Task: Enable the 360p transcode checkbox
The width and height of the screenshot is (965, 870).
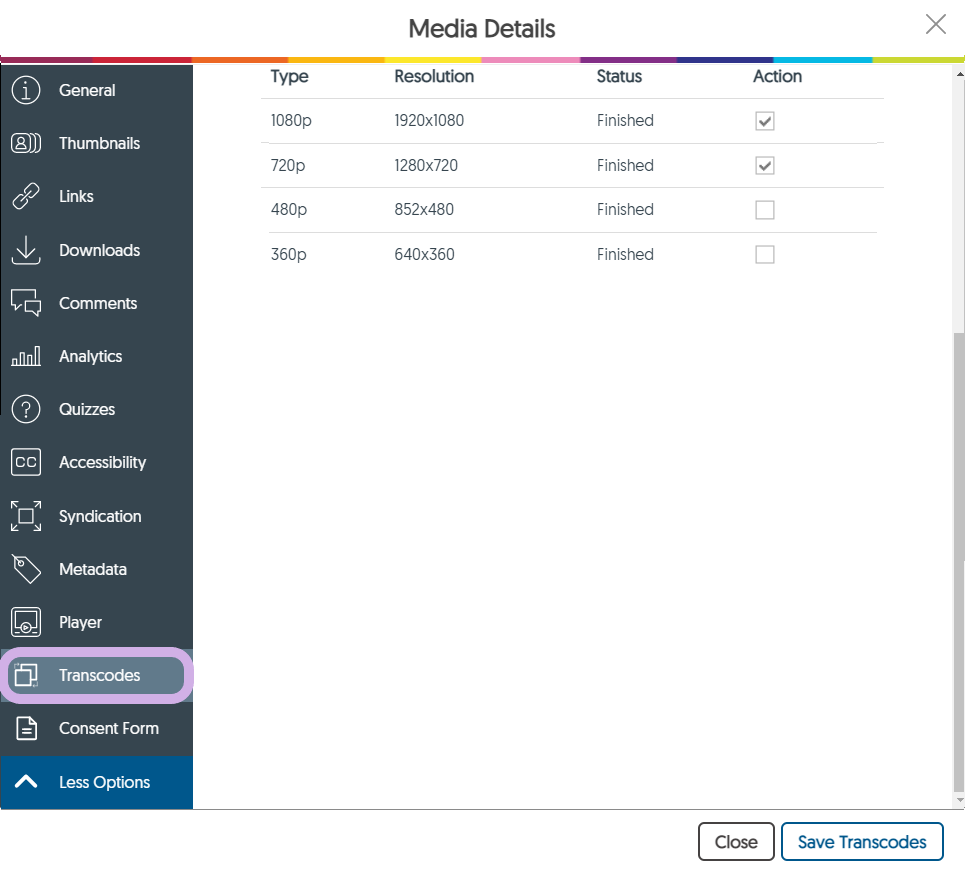Action: pos(764,254)
